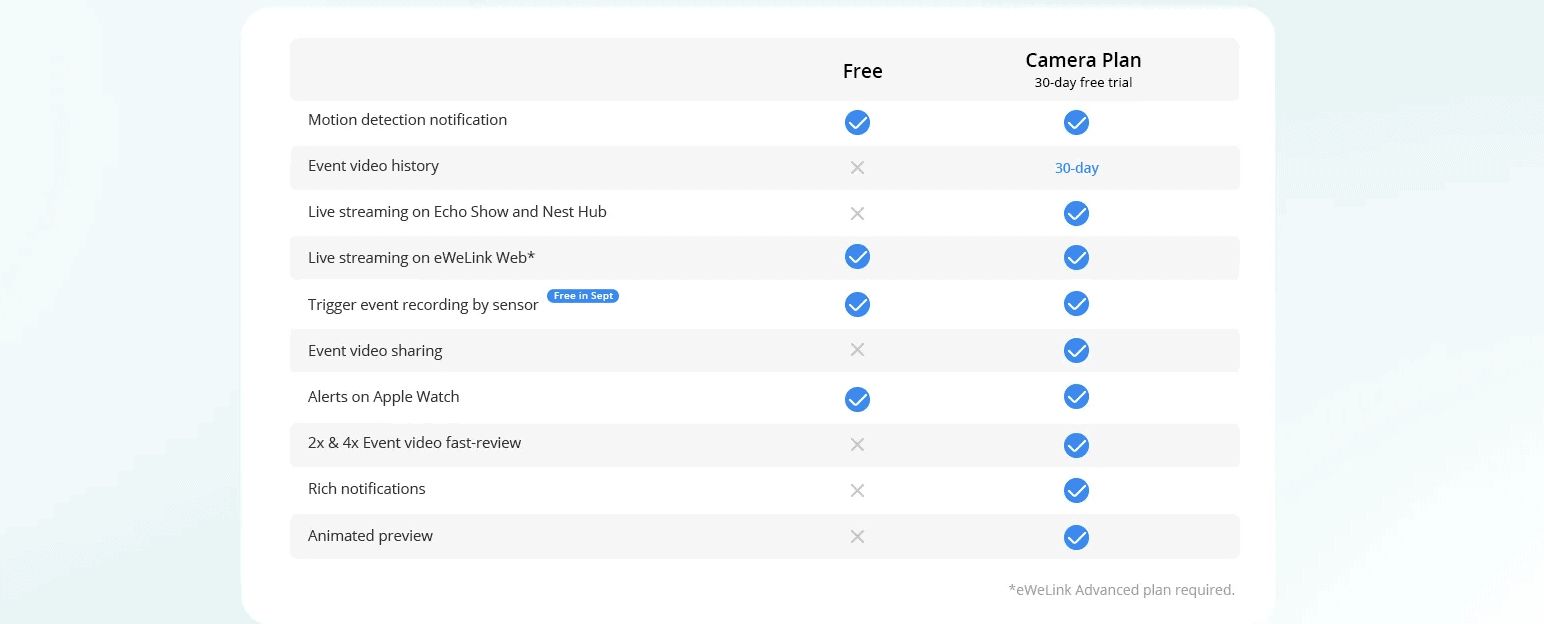
Task: Click the eWeLink Advanced plan required footnote
Action: coord(1121,590)
